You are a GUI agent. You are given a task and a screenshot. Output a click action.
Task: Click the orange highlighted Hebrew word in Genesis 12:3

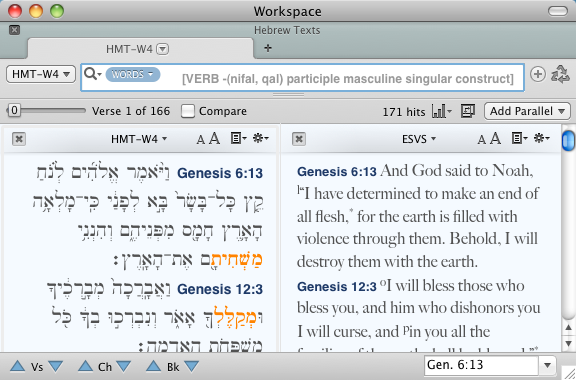(235, 317)
